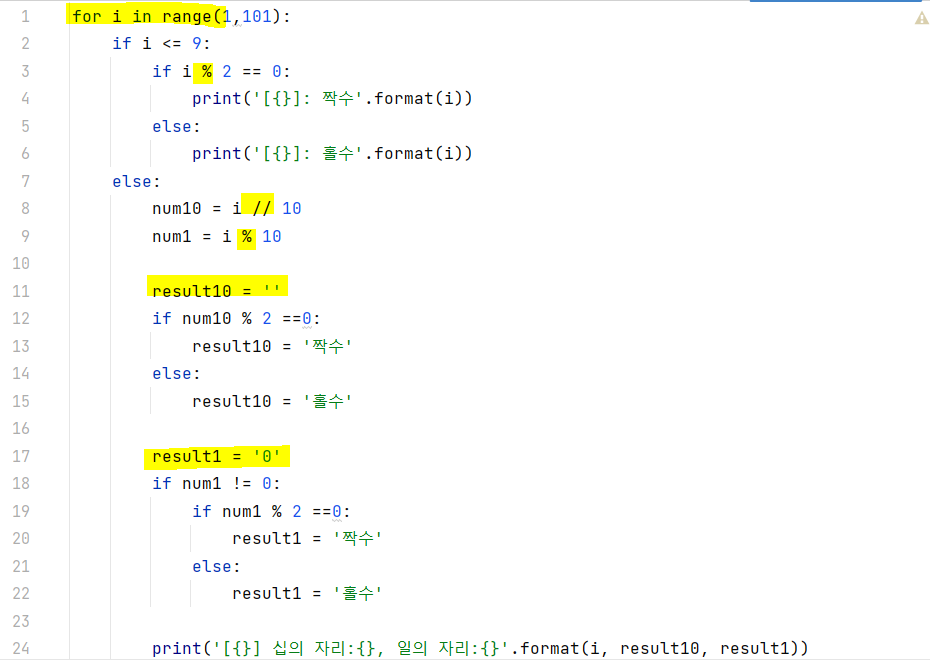Click "result10 = '홀수'" assignment
930x668 pixels.
click(272, 402)
